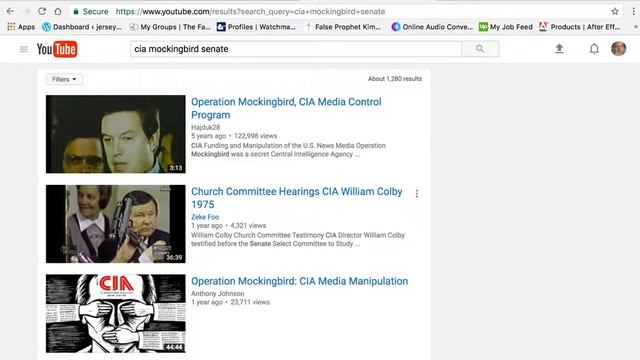Bookmark this page with the star icon
Screen dimensions: 640x360
pyautogui.click(x=615, y=11)
